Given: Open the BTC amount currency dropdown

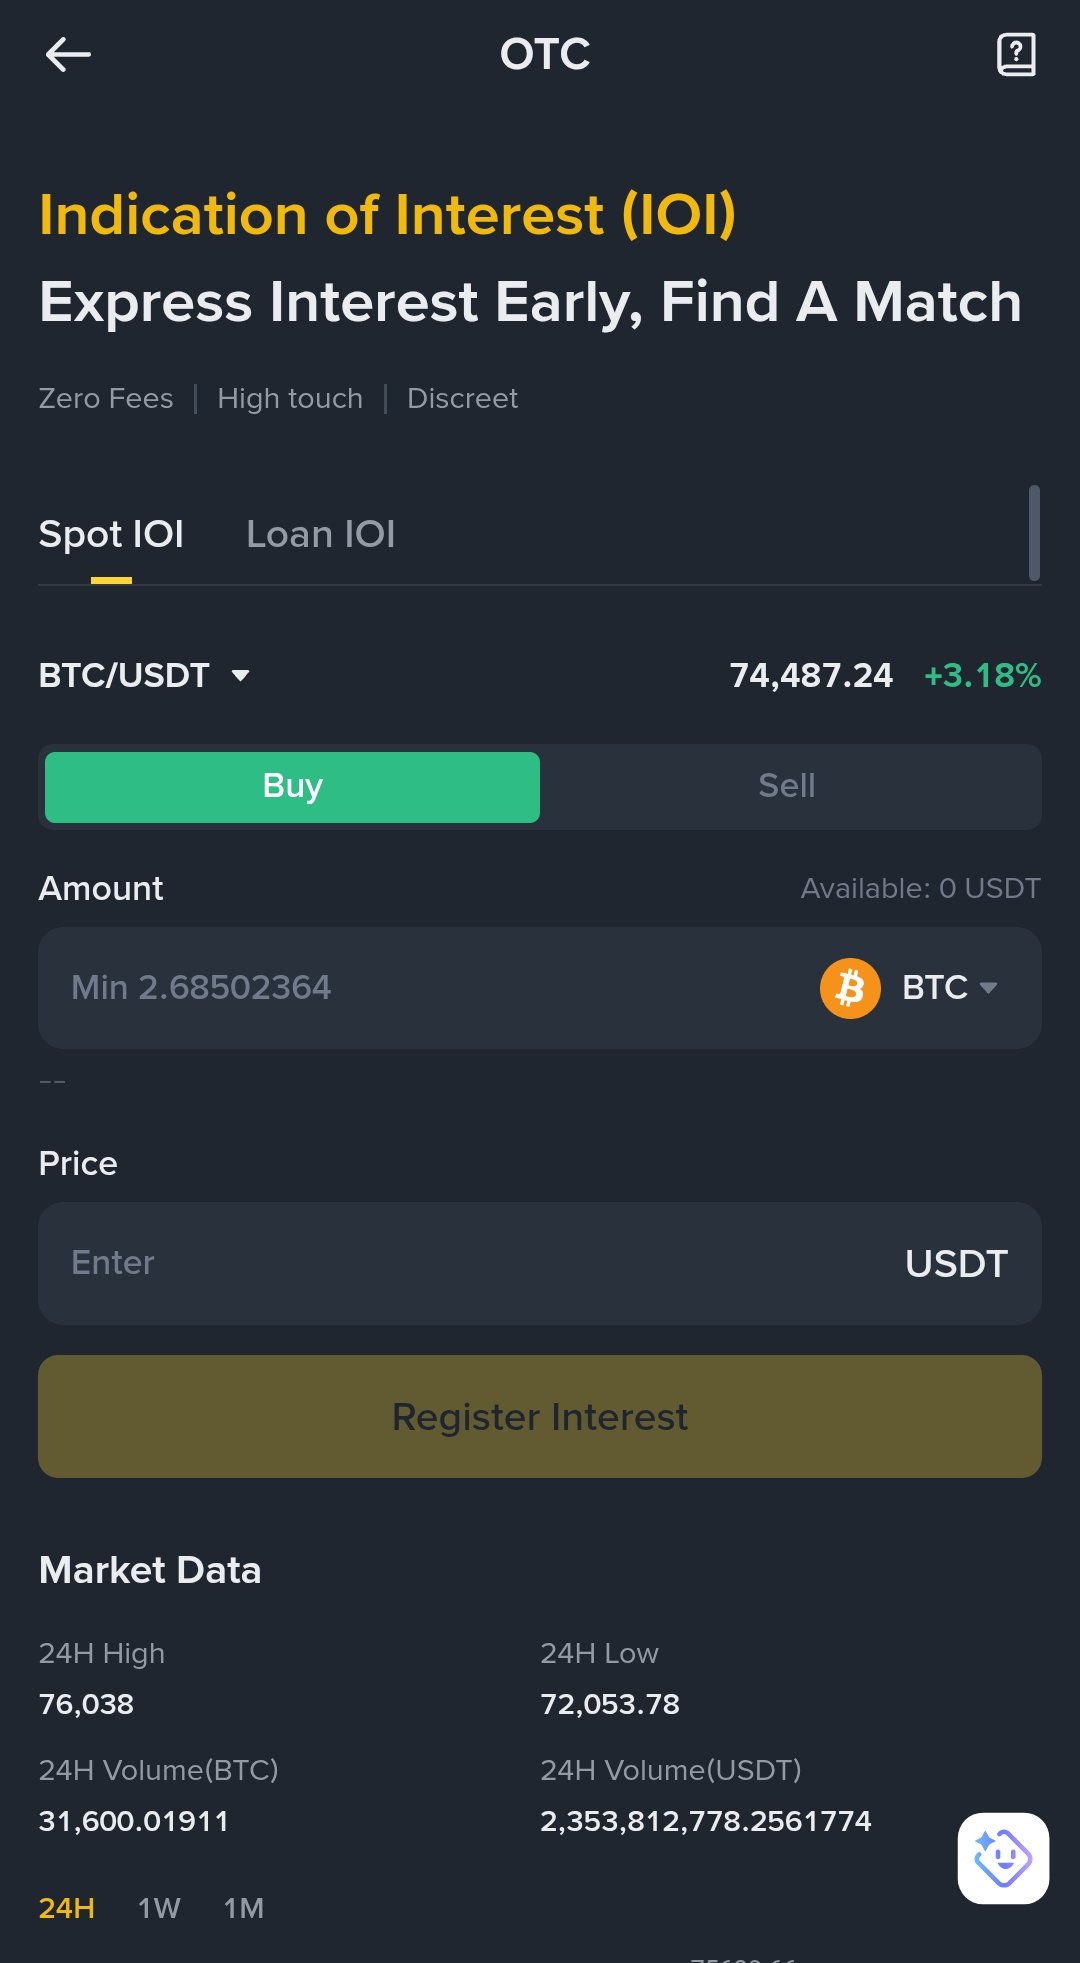Looking at the screenshot, I should click(x=950, y=988).
